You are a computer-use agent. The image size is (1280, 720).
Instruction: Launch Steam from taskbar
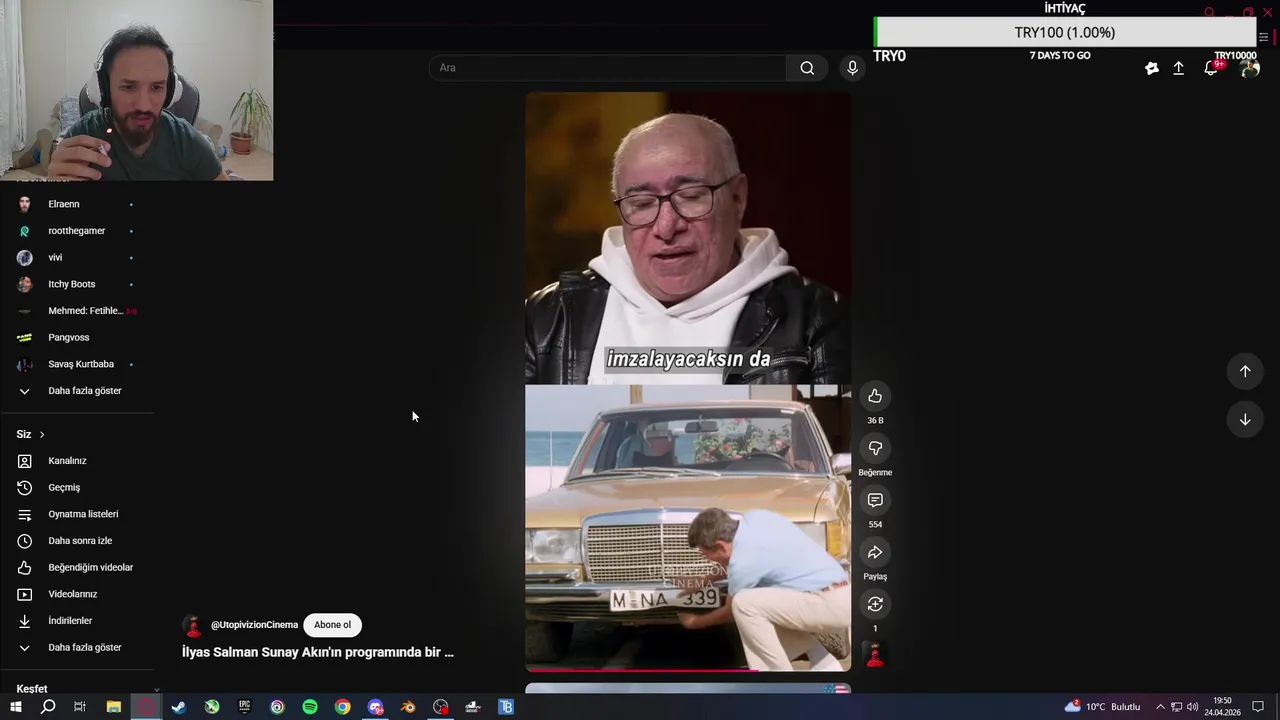click(x=179, y=707)
